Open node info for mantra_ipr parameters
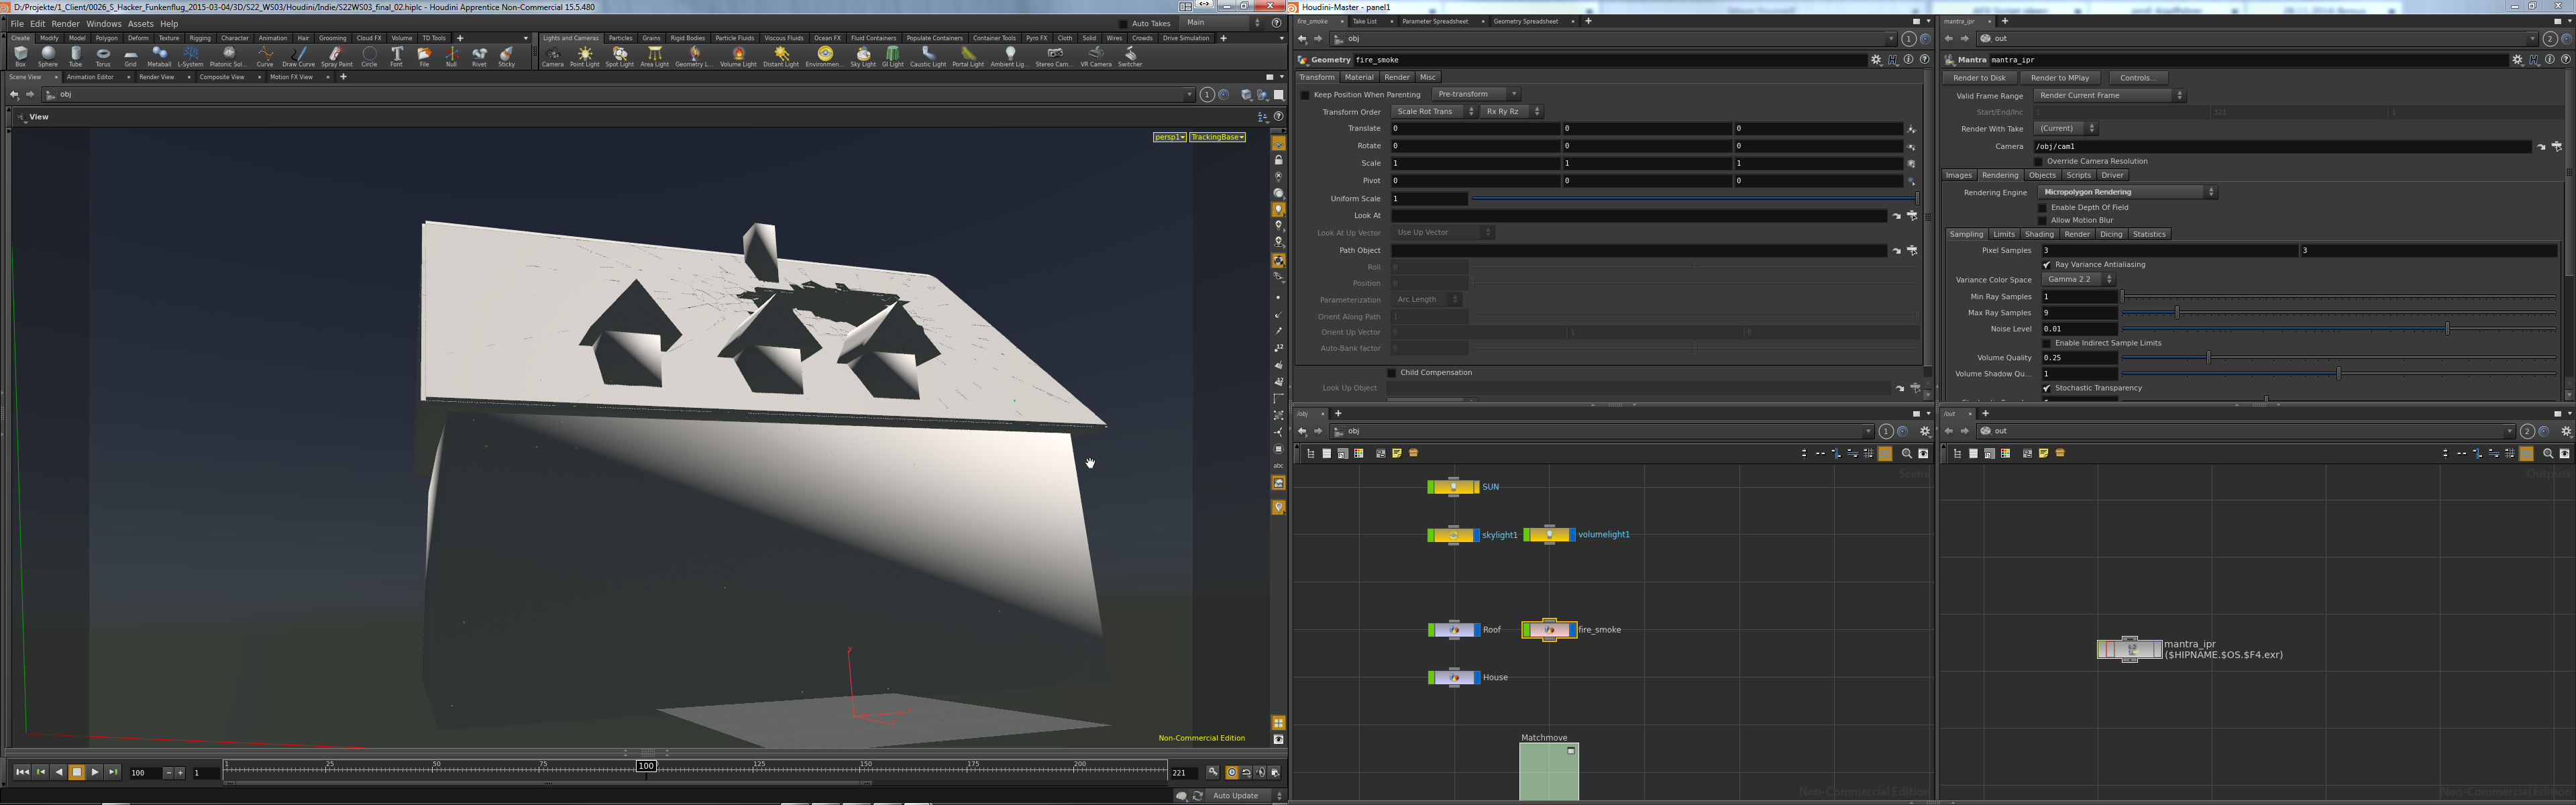This screenshot has height=805, width=2576. [2550, 60]
